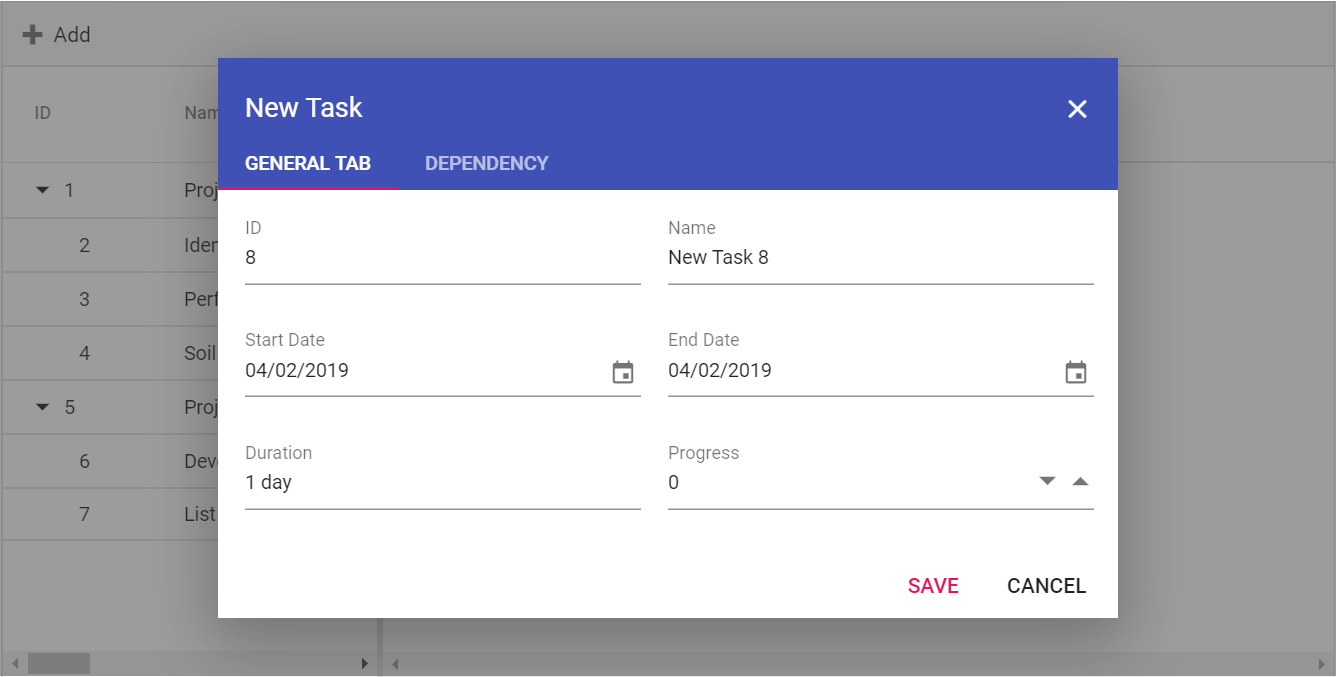
Task: Decrease Progress value with down arrow
Action: (1047, 481)
